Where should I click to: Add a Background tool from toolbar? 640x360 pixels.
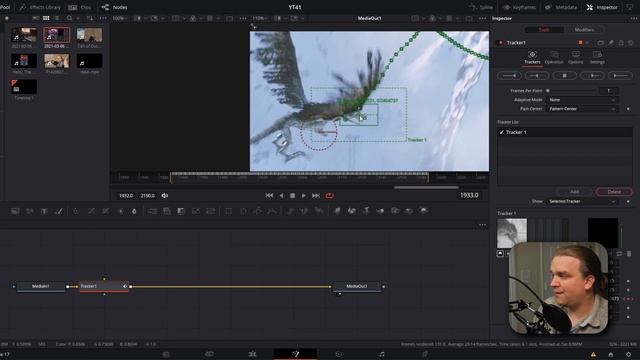click(x=16, y=211)
